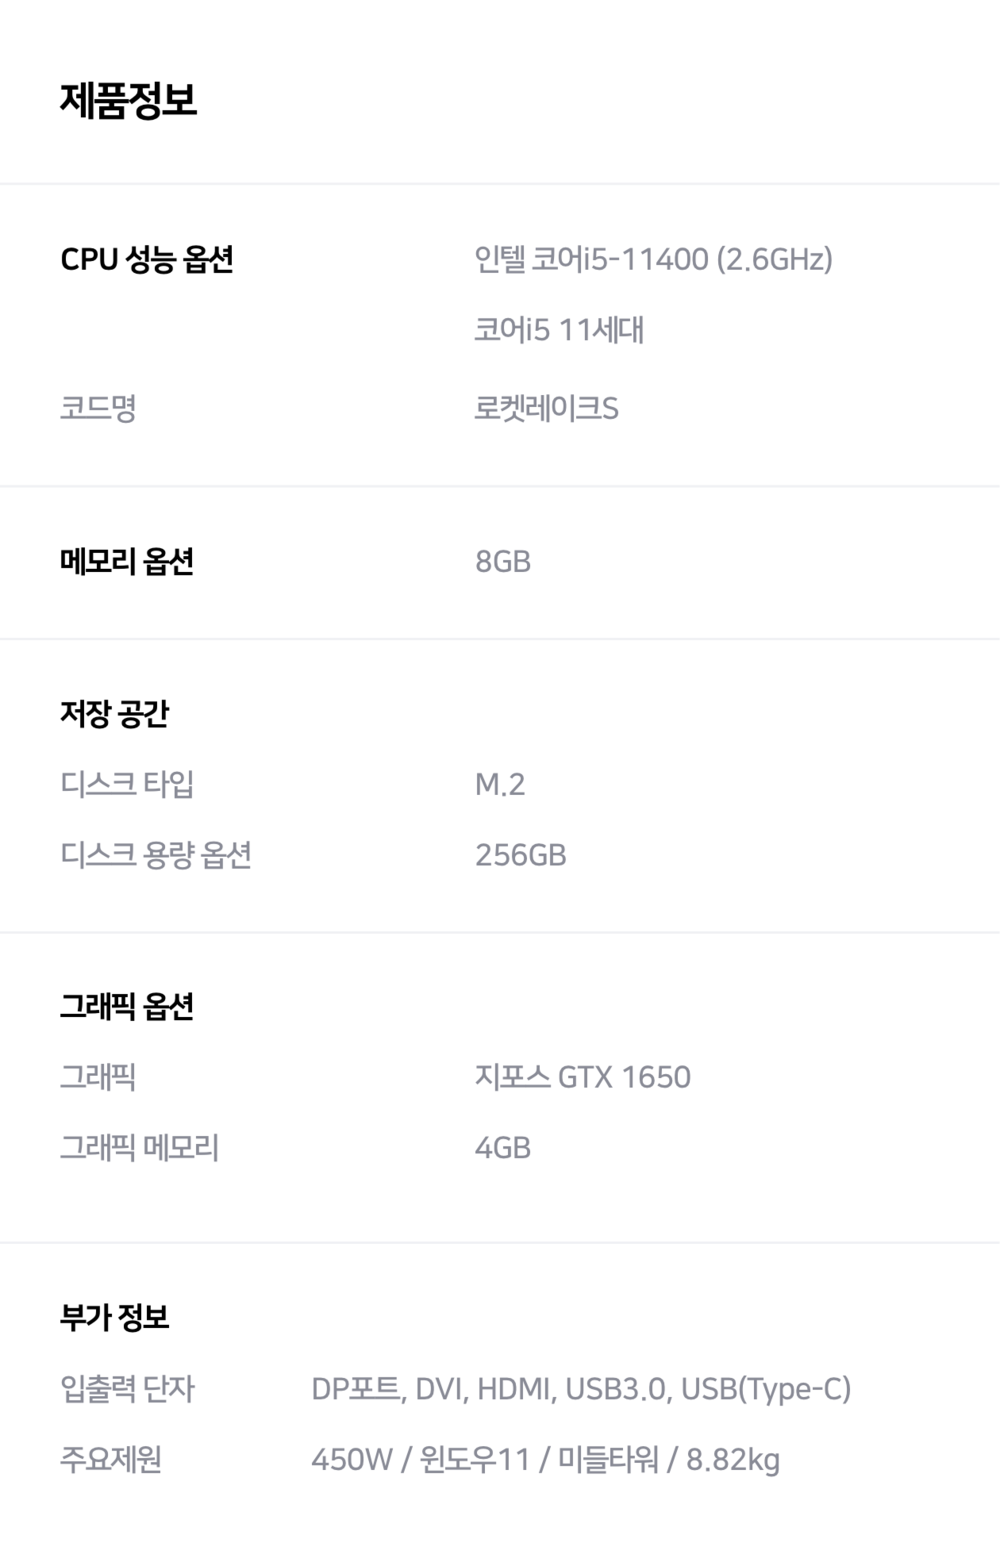Select the 디스크 타입 label
Screen dimensions: 1000x1562
[x=127, y=784]
